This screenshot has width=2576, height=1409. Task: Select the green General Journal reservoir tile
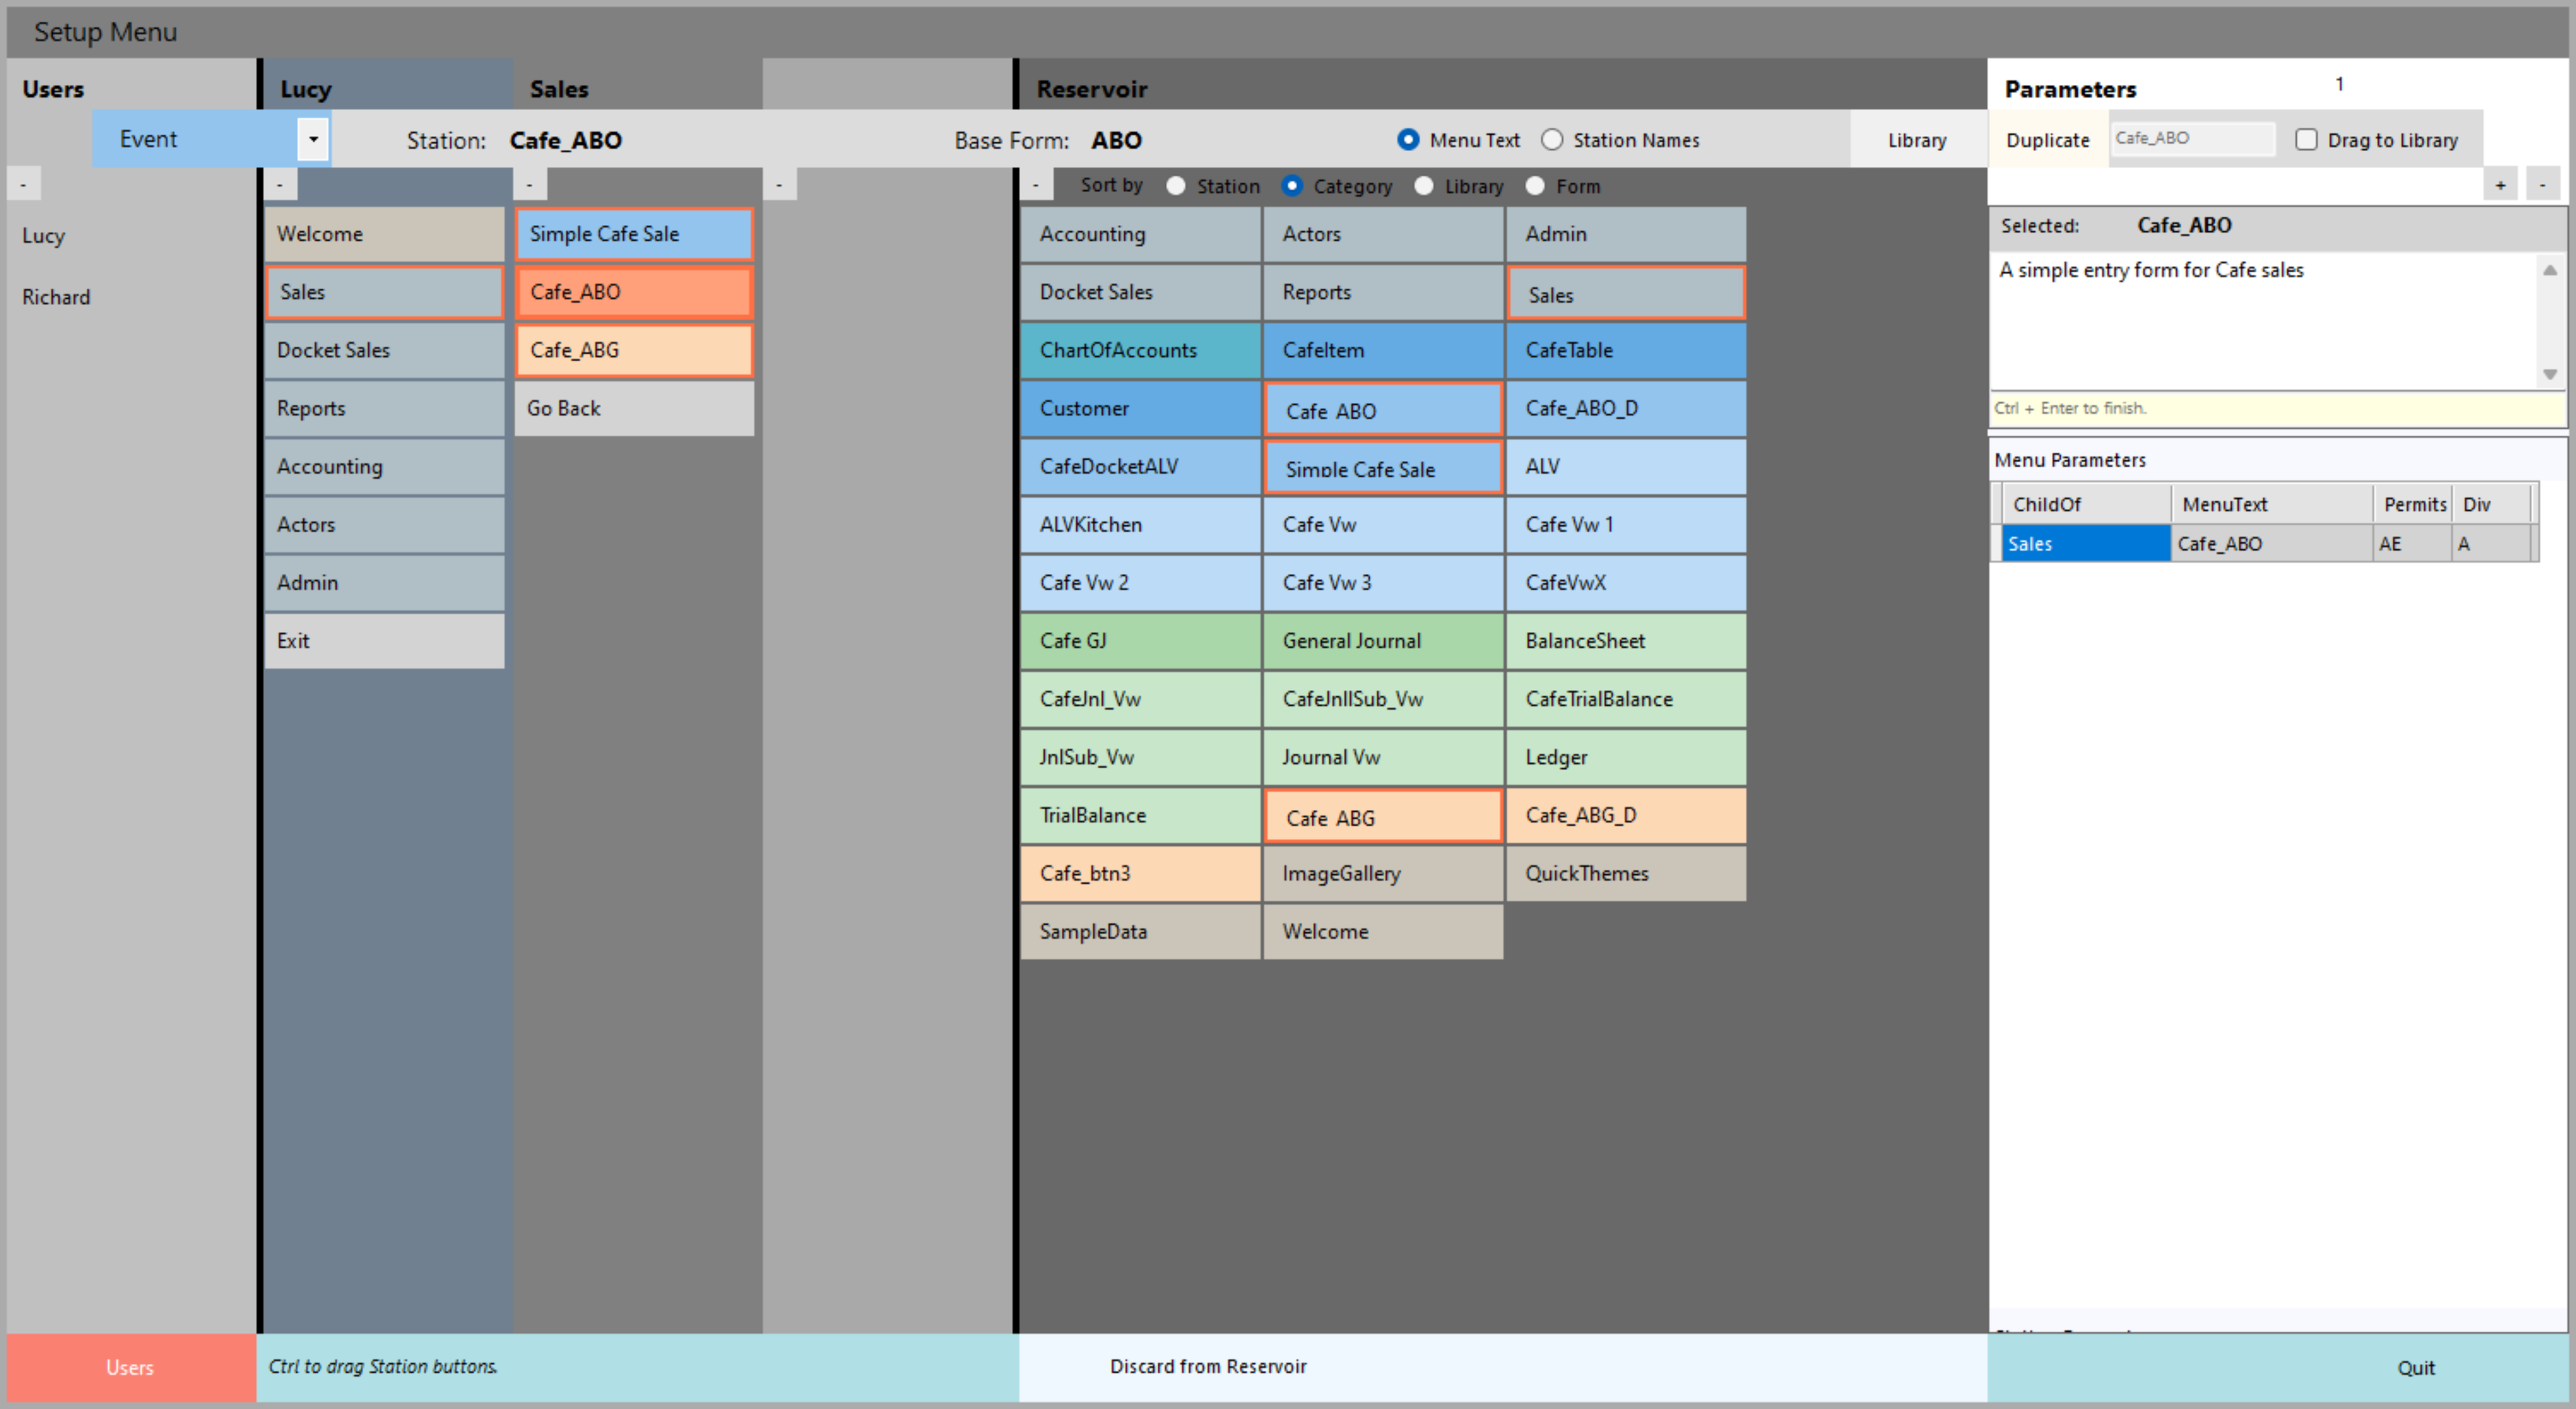point(1382,641)
